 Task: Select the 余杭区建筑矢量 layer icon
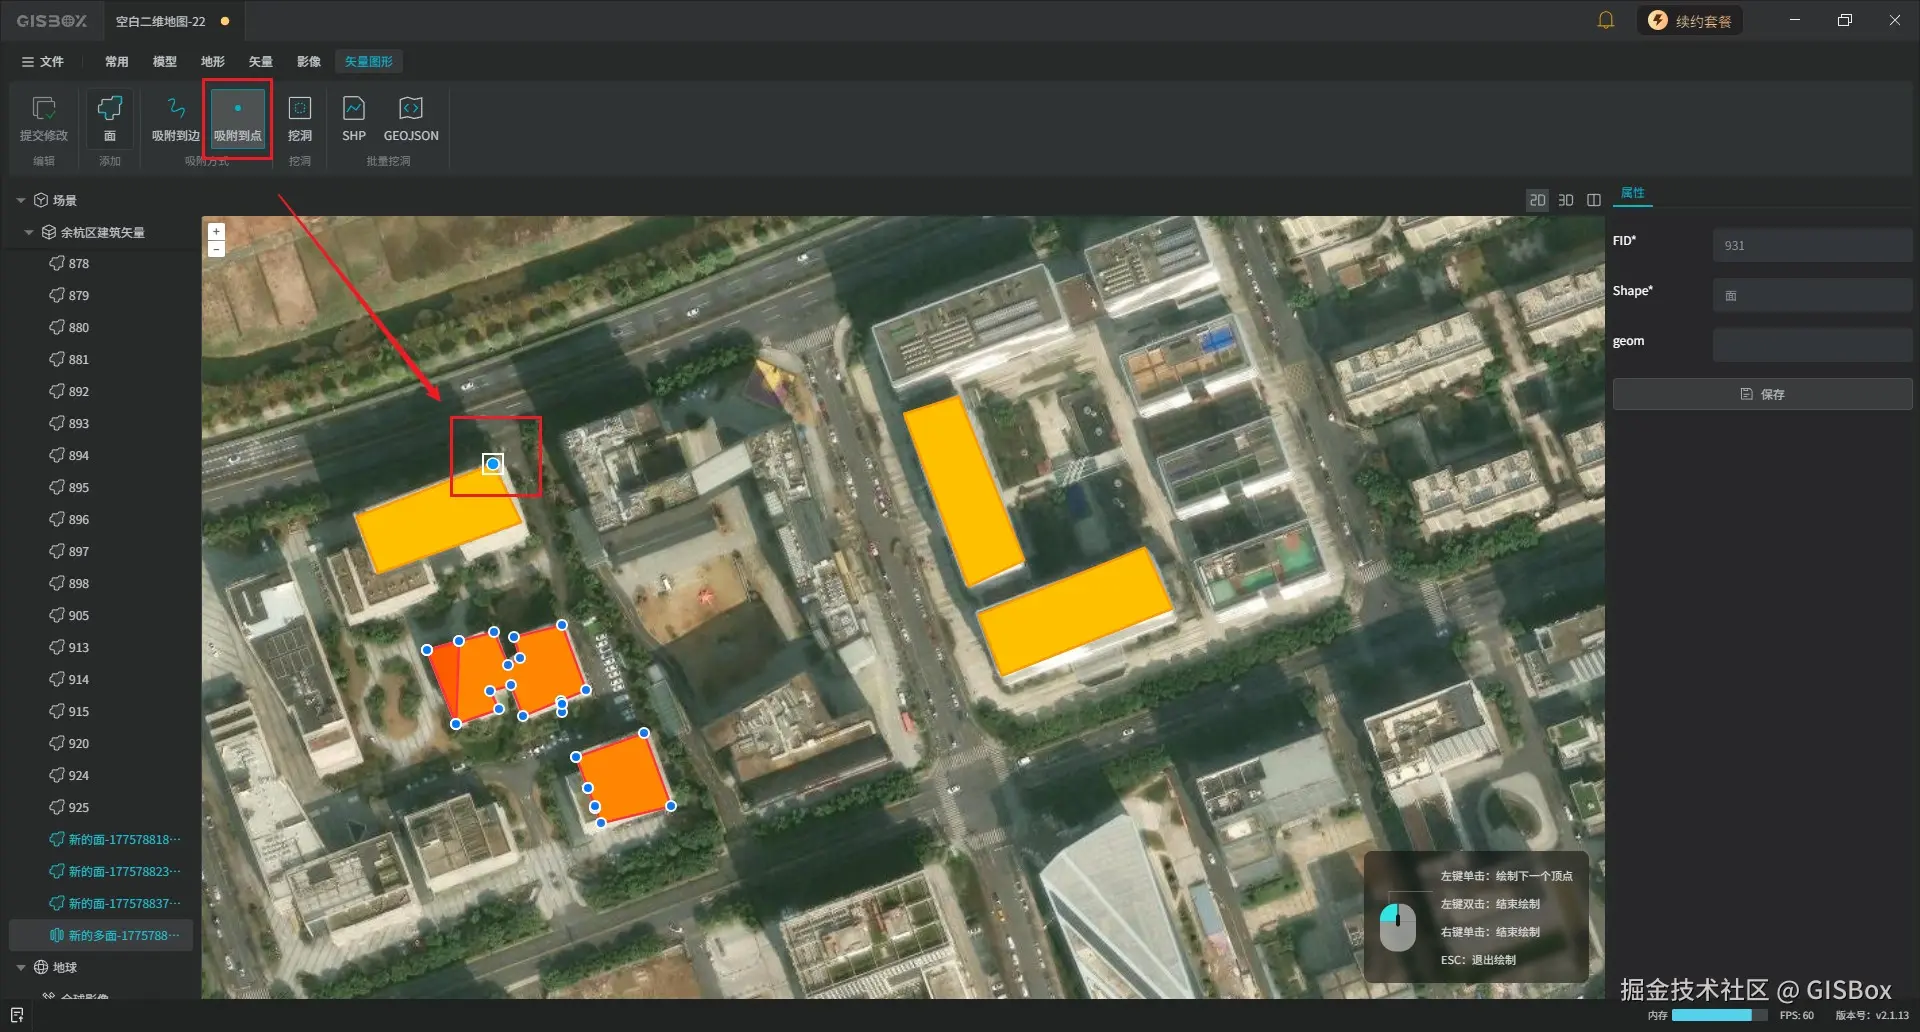coord(48,232)
